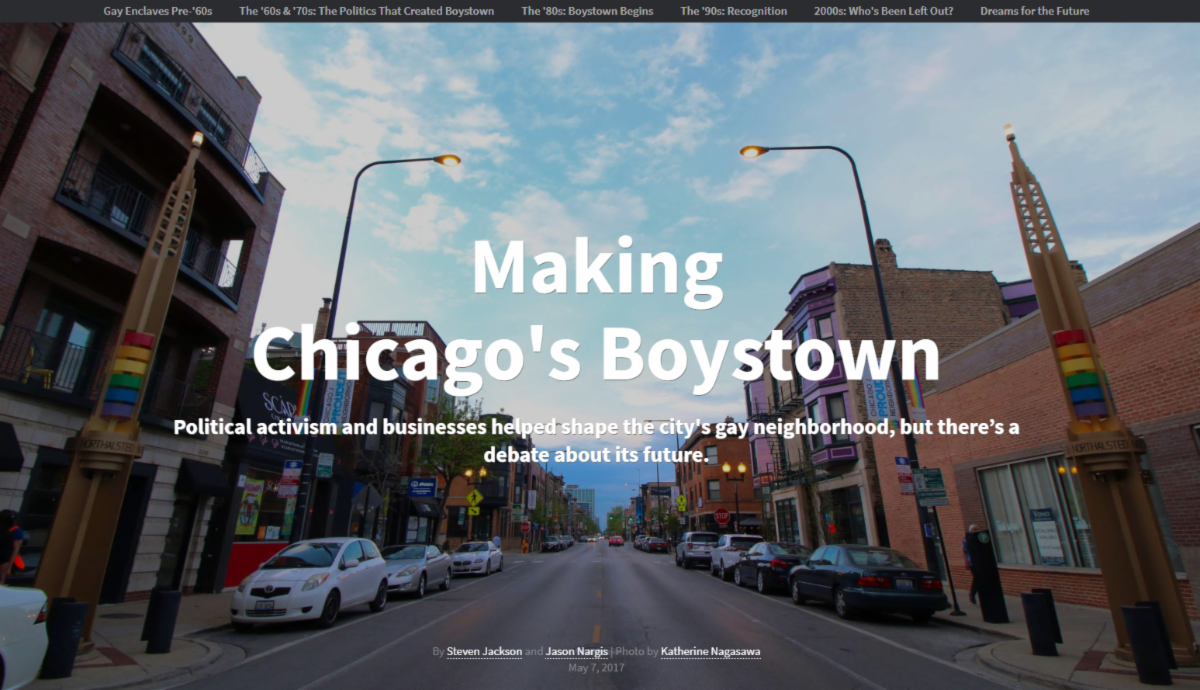This screenshot has width=1200, height=690.
Task: Navigate to Dreams for the Future
Action: coord(1034,11)
